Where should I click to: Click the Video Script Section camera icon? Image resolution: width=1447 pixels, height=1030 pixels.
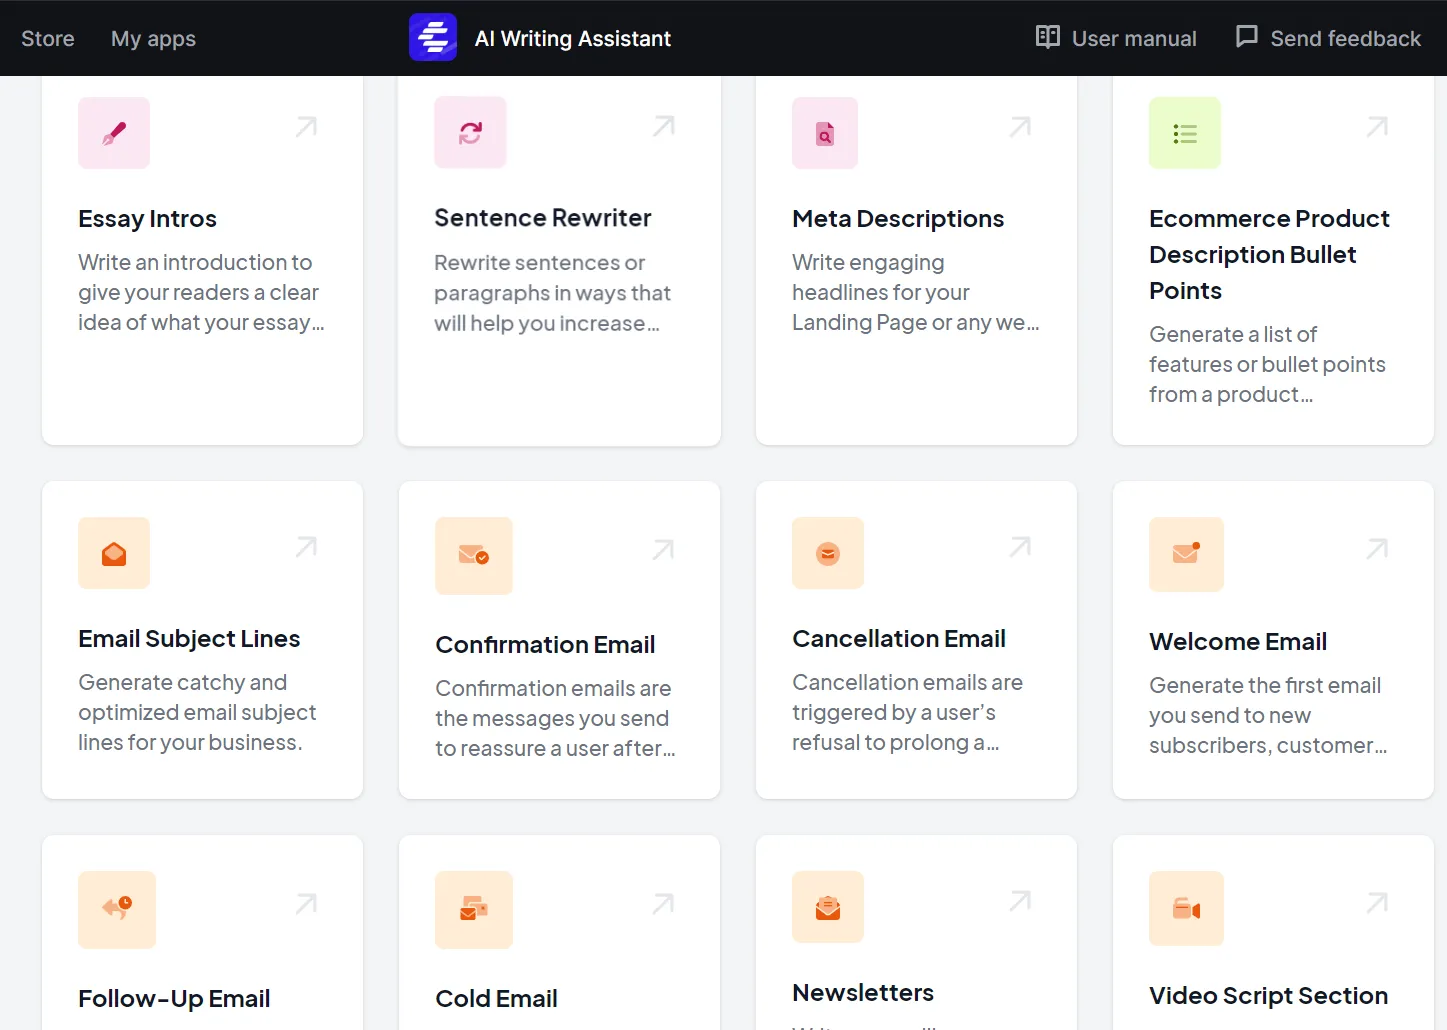[x=1186, y=908]
